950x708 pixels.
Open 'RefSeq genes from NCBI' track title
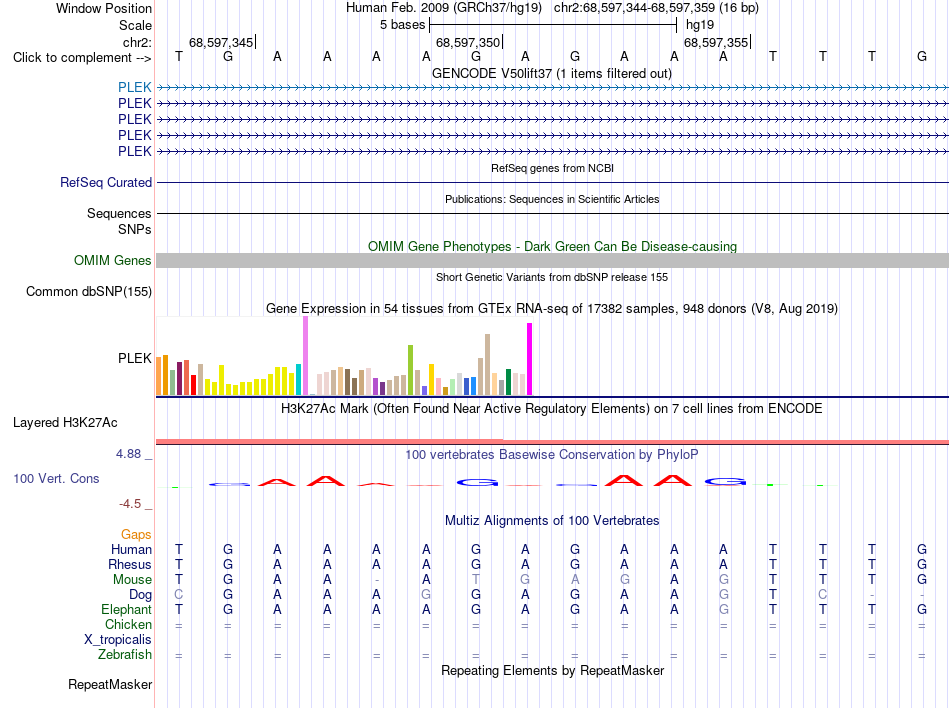(553, 168)
